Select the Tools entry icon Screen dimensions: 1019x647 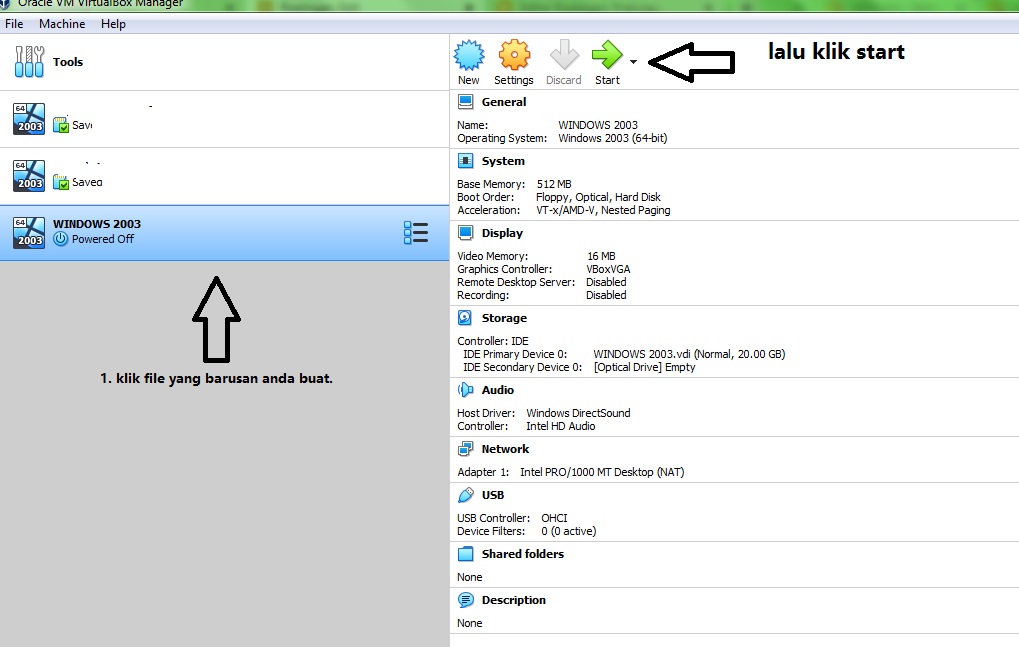(29, 62)
